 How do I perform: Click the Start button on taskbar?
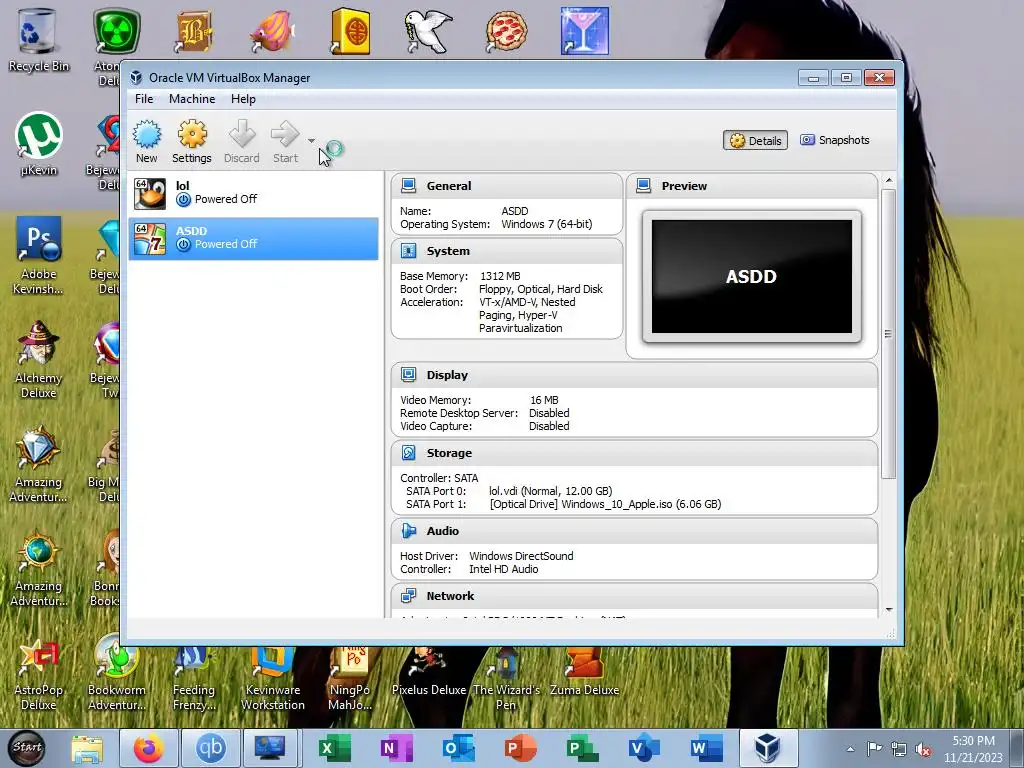click(27, 748)
